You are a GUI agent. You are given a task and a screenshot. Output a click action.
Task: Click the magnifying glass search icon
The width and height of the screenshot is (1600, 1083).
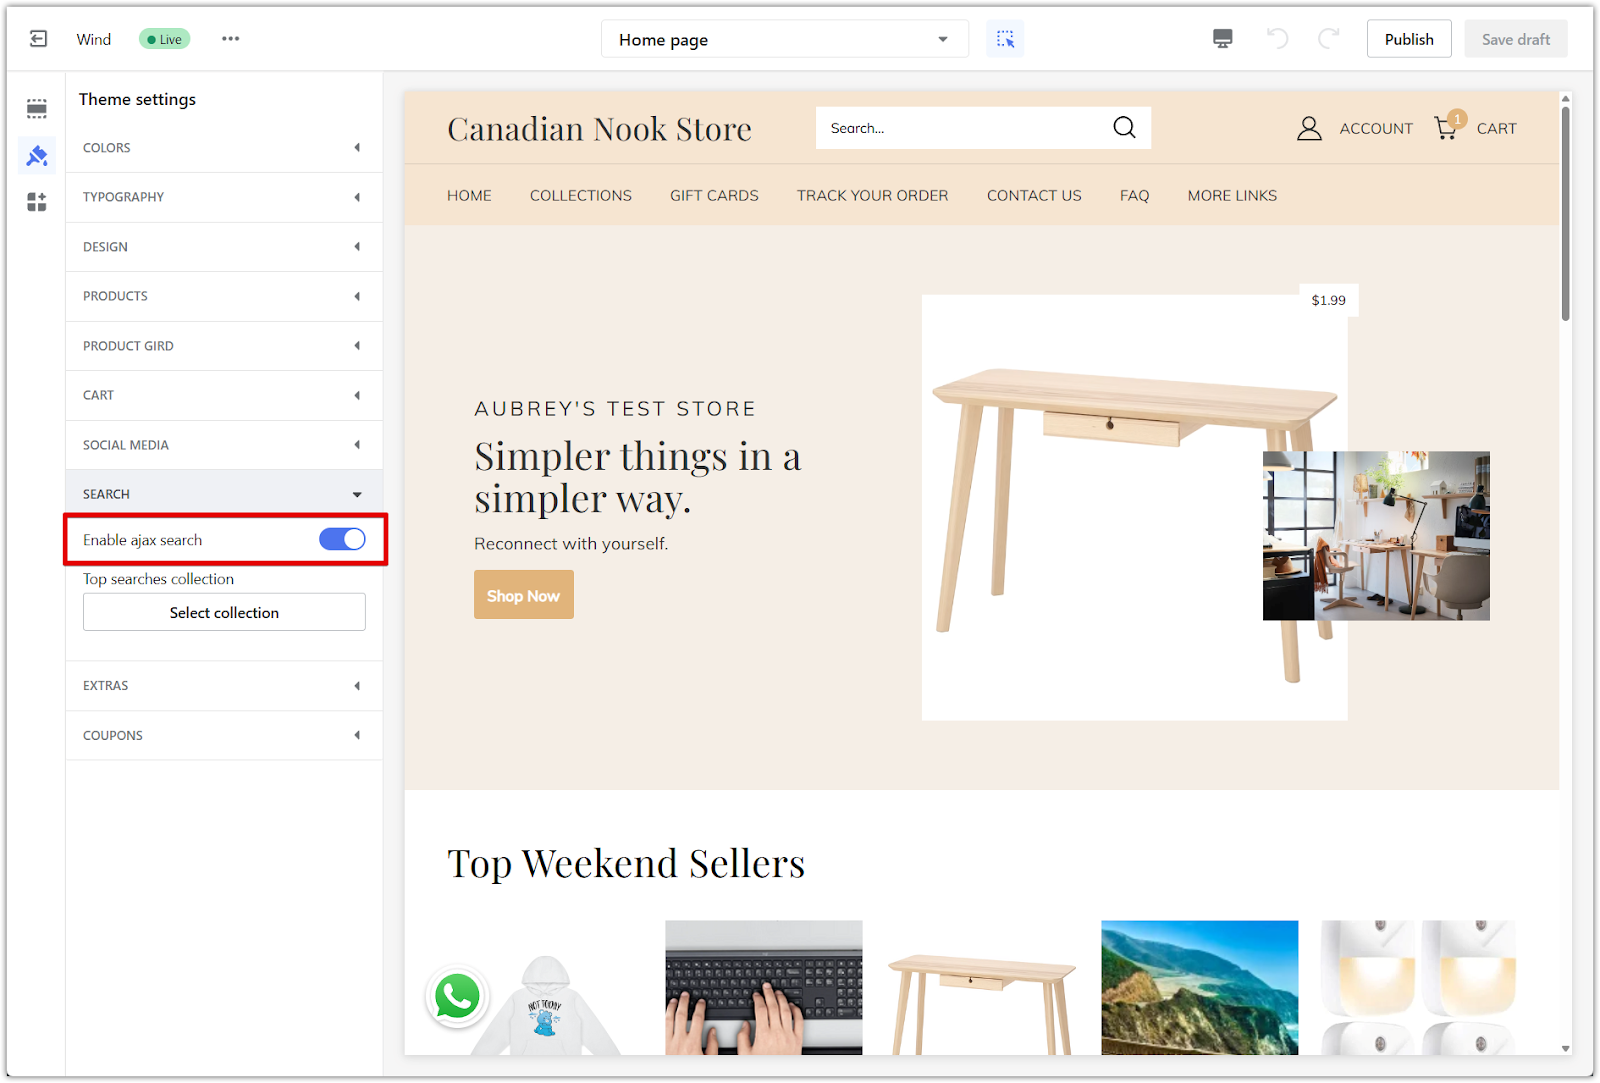1124,128
